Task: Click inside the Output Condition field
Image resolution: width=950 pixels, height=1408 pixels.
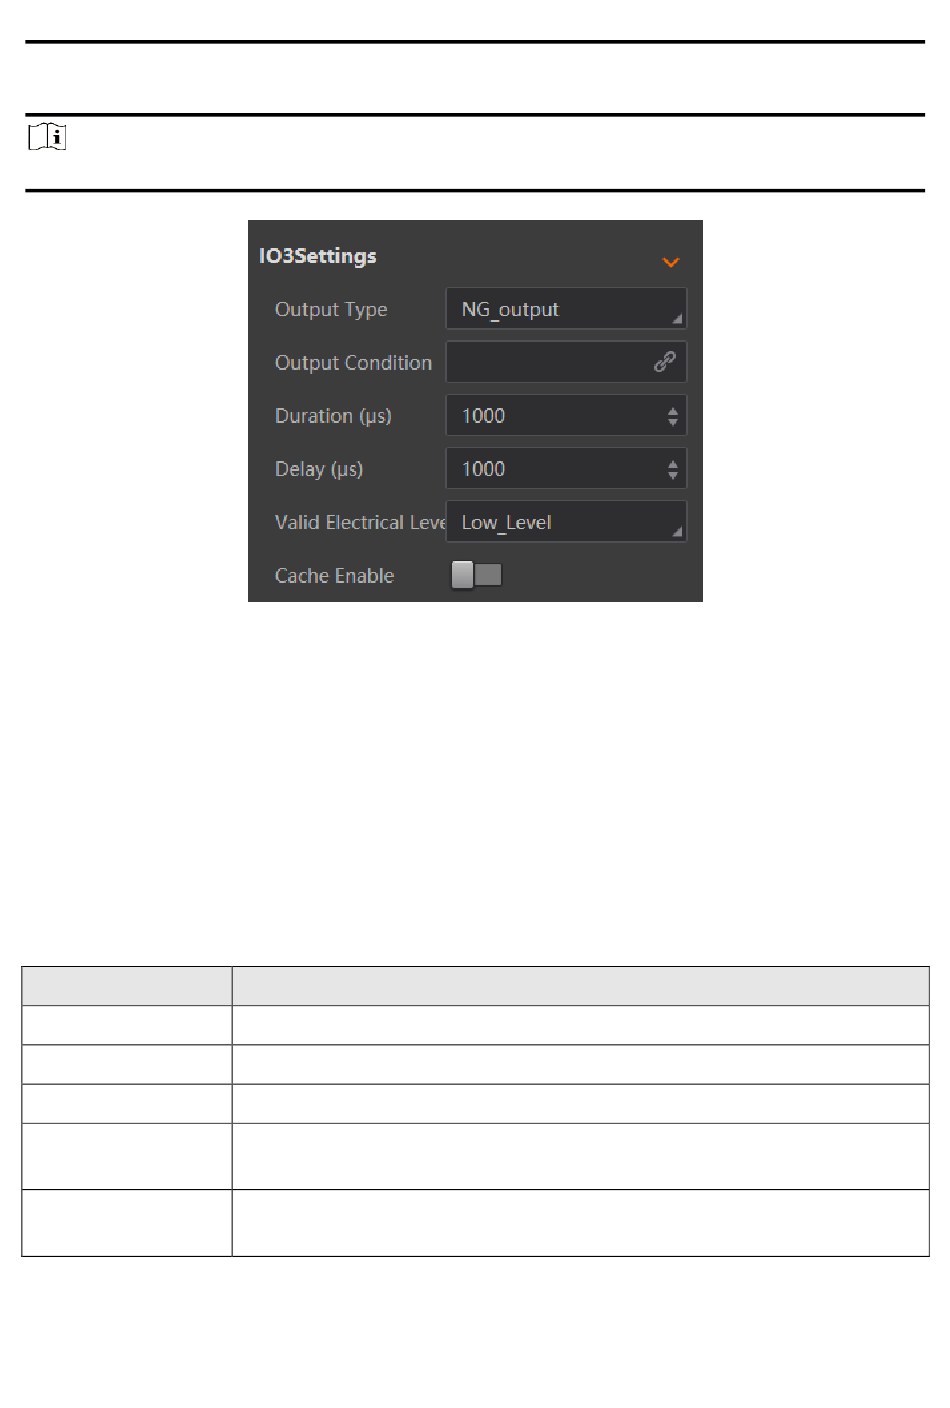Action: tap(545, 362)
